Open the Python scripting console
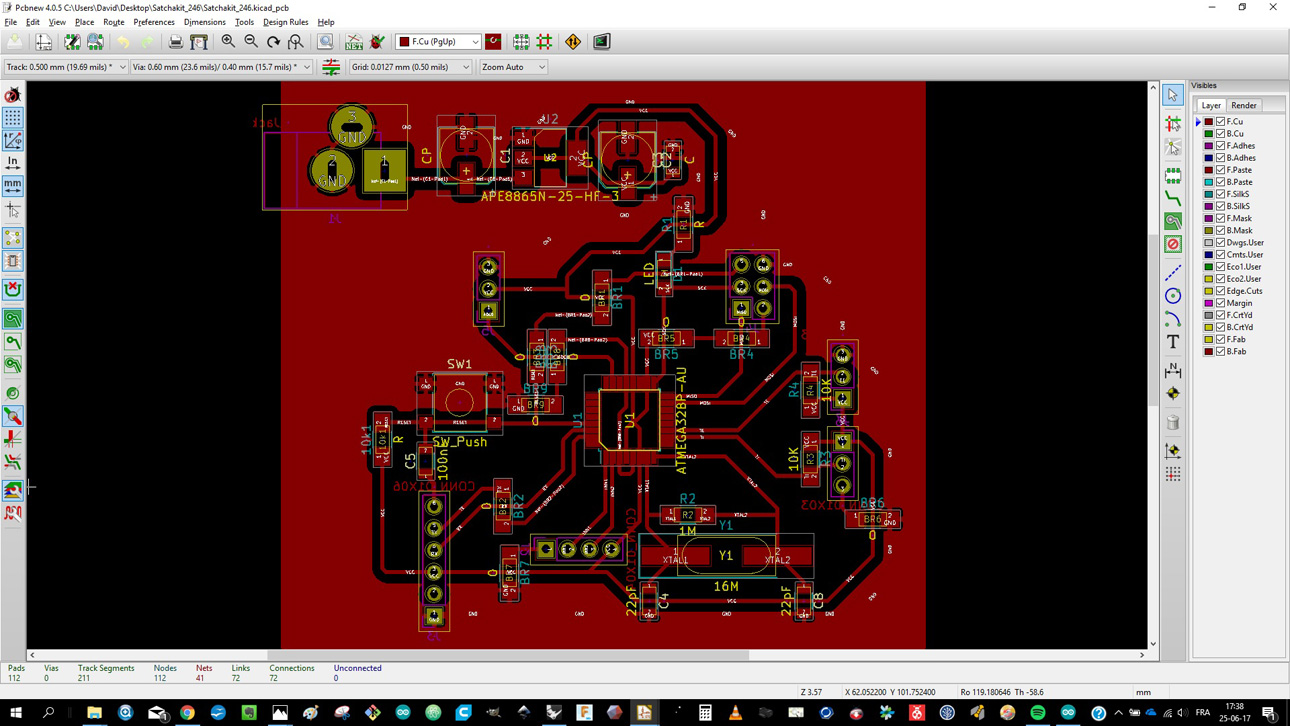The image size is (1290, 726). coord(601,42)
